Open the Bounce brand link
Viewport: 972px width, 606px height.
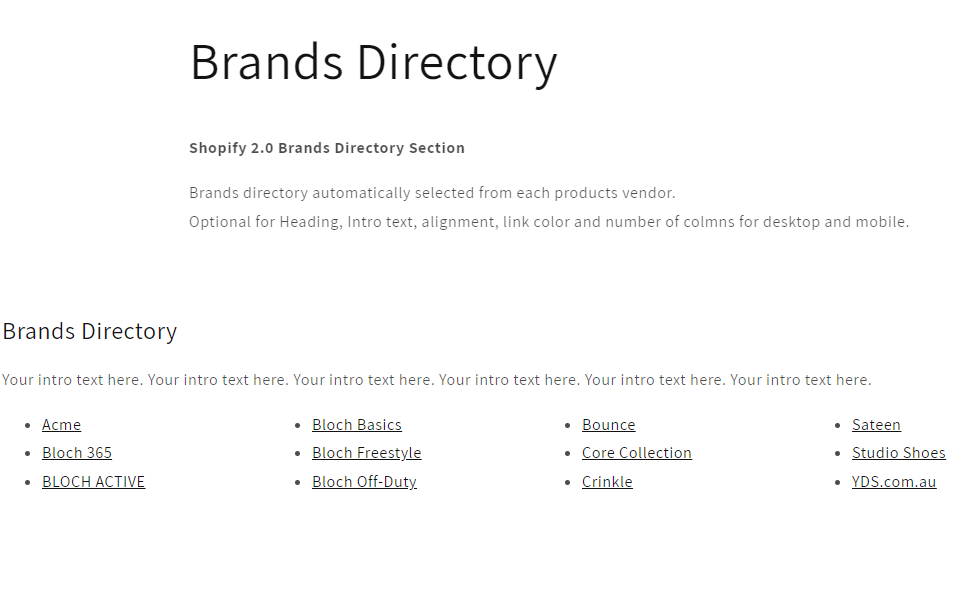(608, 425)
